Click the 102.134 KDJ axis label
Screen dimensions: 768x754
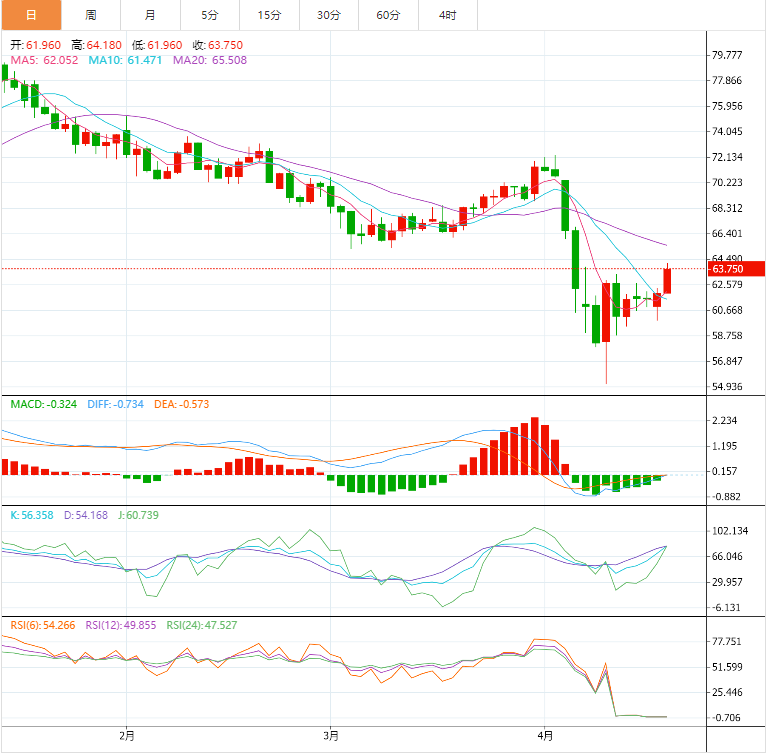point(730,531)
